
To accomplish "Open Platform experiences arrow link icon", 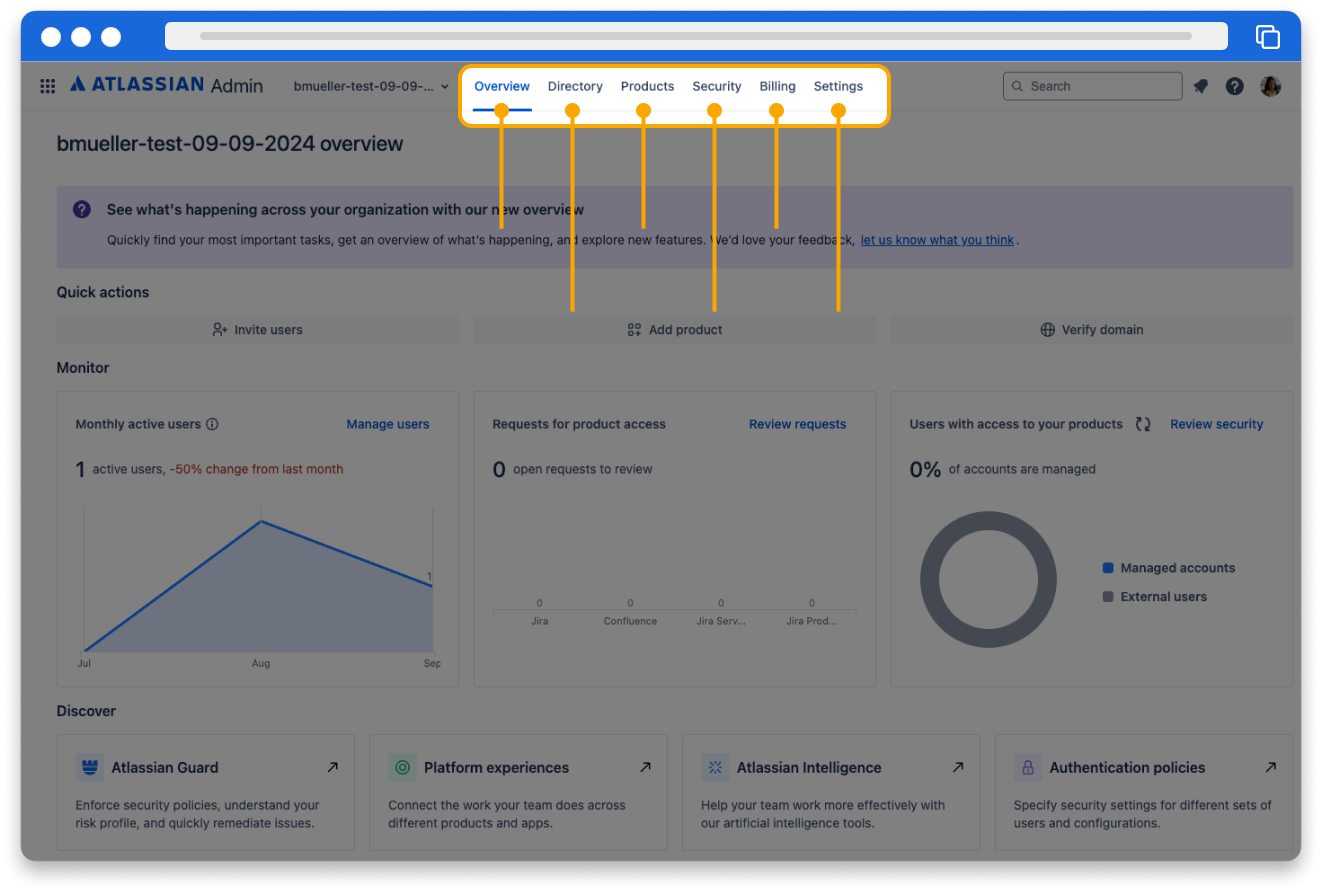I will tap(645, 767).
